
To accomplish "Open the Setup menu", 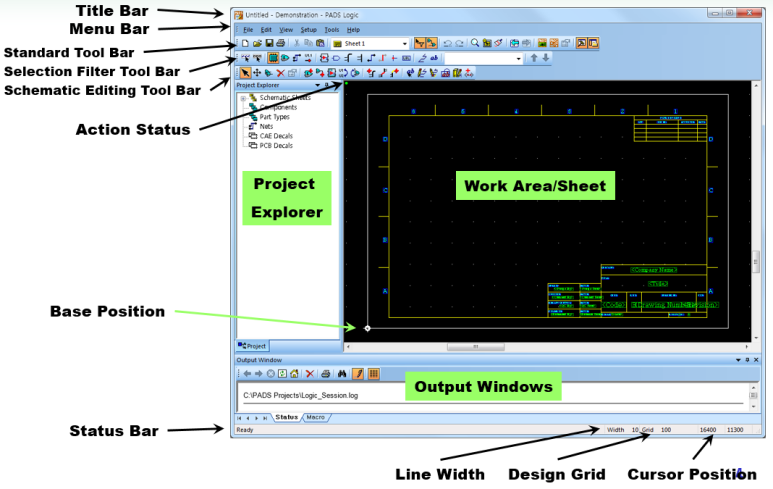I will coord(309,30).
